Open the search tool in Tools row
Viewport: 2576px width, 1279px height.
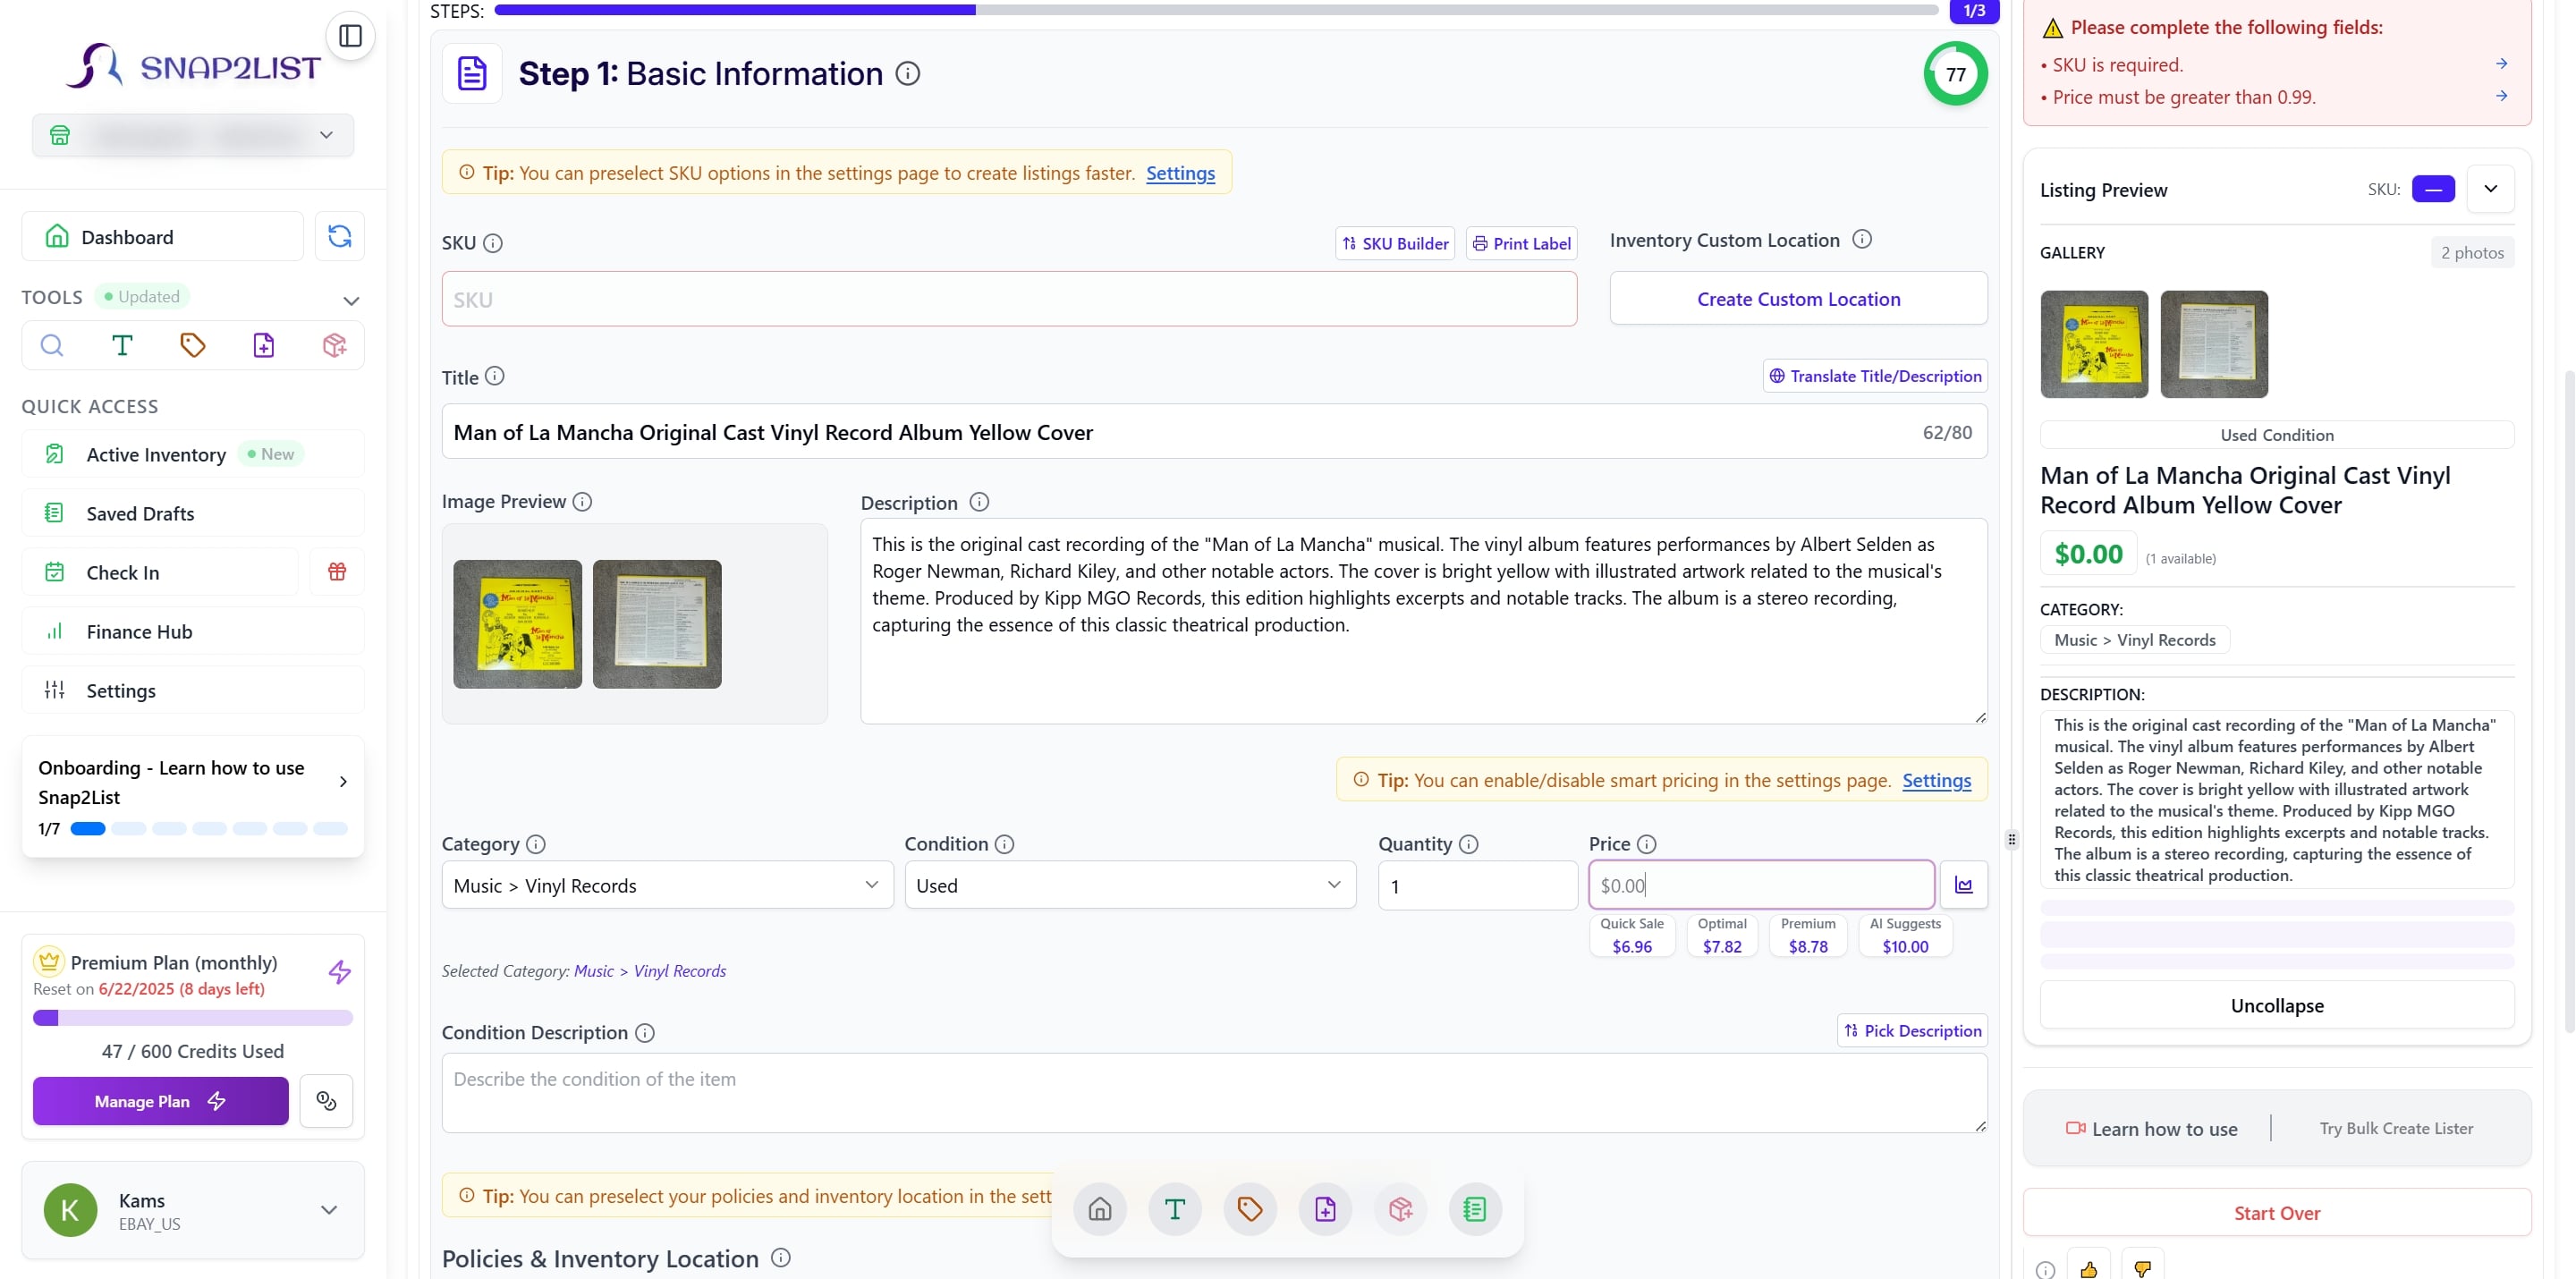click(52, 346)
